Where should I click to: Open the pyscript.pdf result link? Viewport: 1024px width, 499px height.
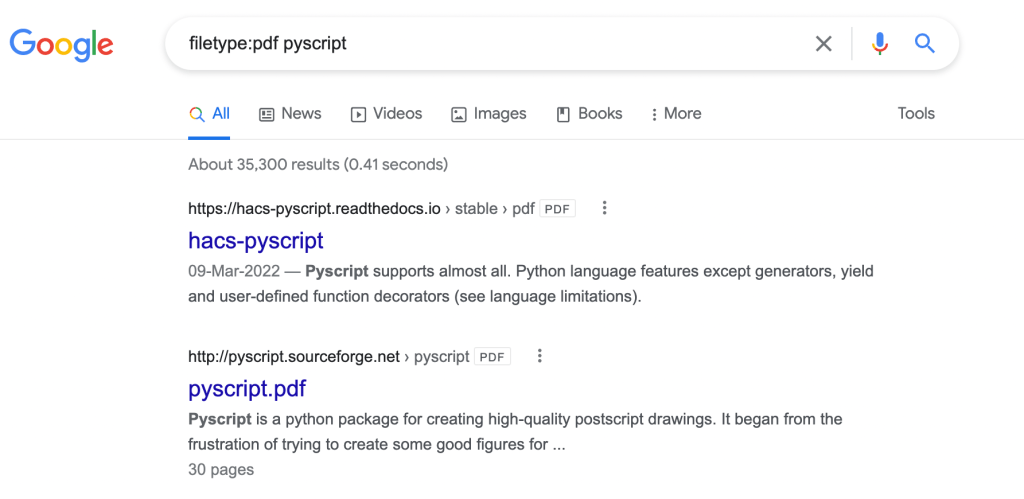[x=246, y=388]
